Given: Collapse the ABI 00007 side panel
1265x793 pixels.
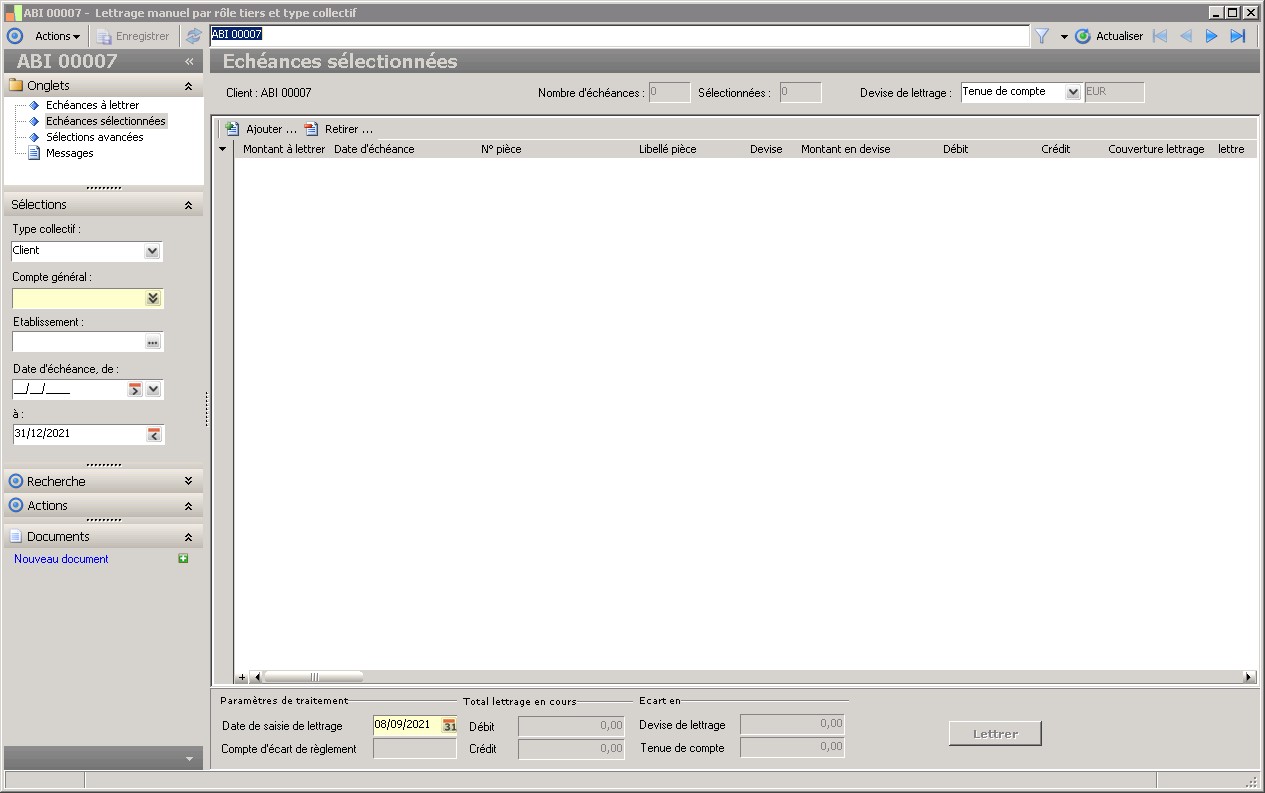Looking at the screenshot, I should (x=189, y=61).
